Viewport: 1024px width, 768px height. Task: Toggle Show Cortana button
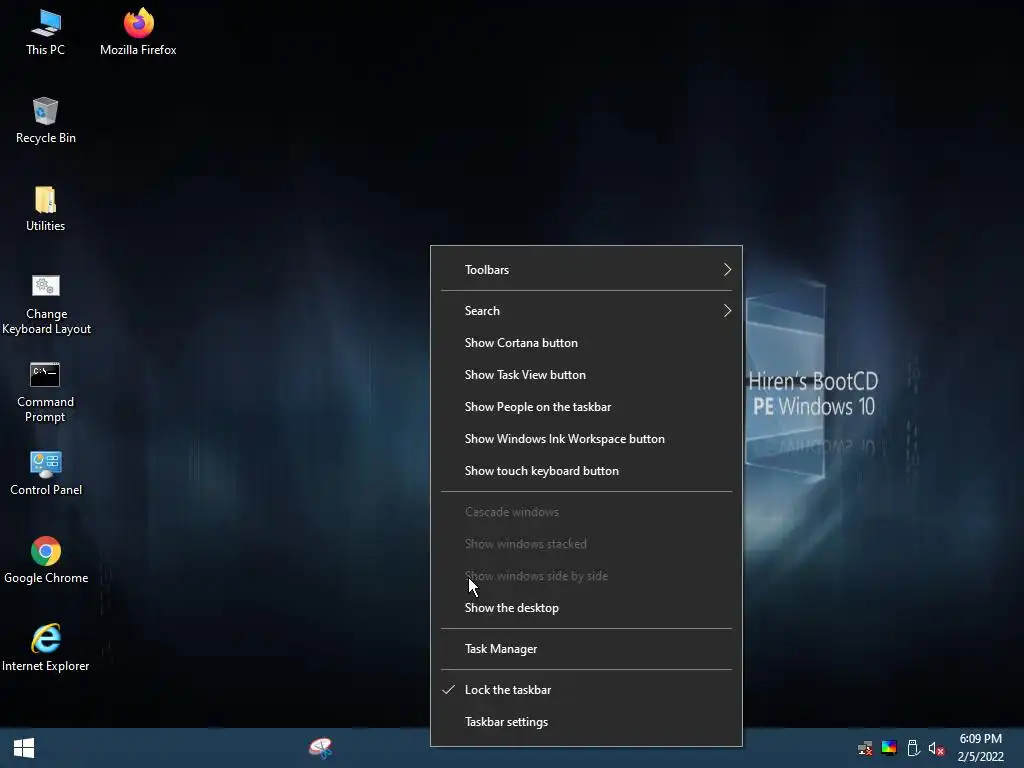coord(586,343)
